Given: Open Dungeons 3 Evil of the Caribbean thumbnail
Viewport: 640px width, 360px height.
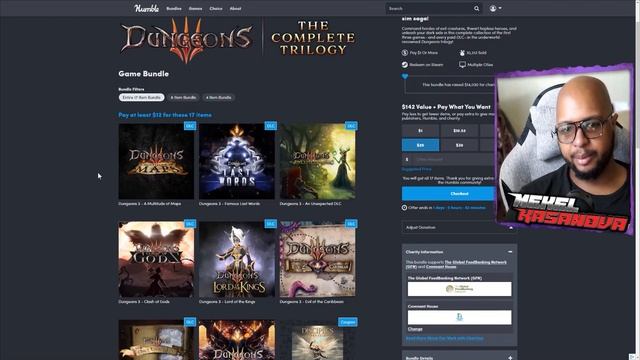Looking at the screenshot, I should [318, 259].
